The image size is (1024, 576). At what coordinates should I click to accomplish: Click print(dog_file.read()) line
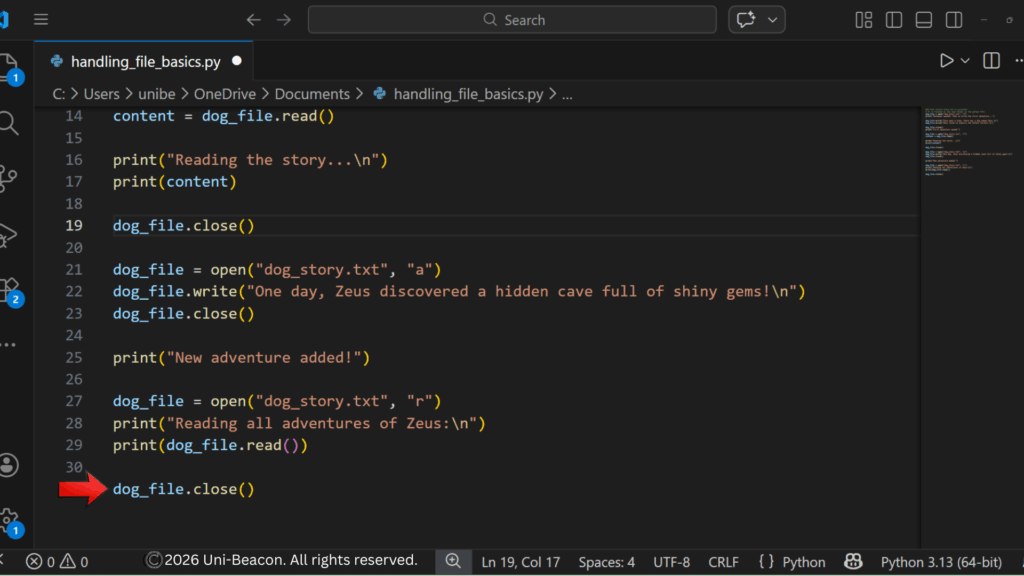(x=210, y=445)
